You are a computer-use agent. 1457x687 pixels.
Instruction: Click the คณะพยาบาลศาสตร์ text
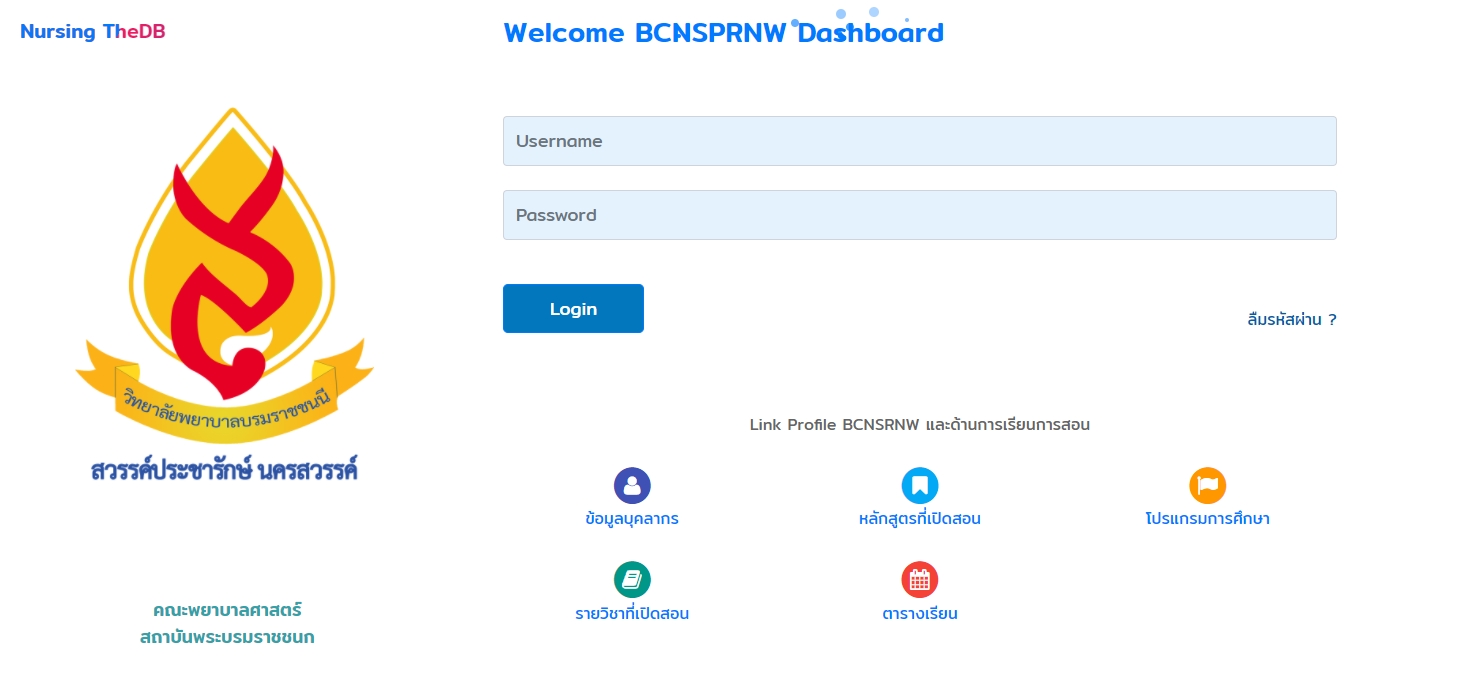(x=227, y=609)
